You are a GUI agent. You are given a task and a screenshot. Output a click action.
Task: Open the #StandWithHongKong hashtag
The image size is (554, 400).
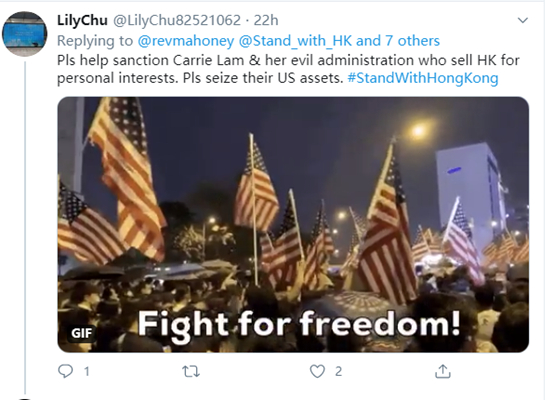tap(423, 78)
